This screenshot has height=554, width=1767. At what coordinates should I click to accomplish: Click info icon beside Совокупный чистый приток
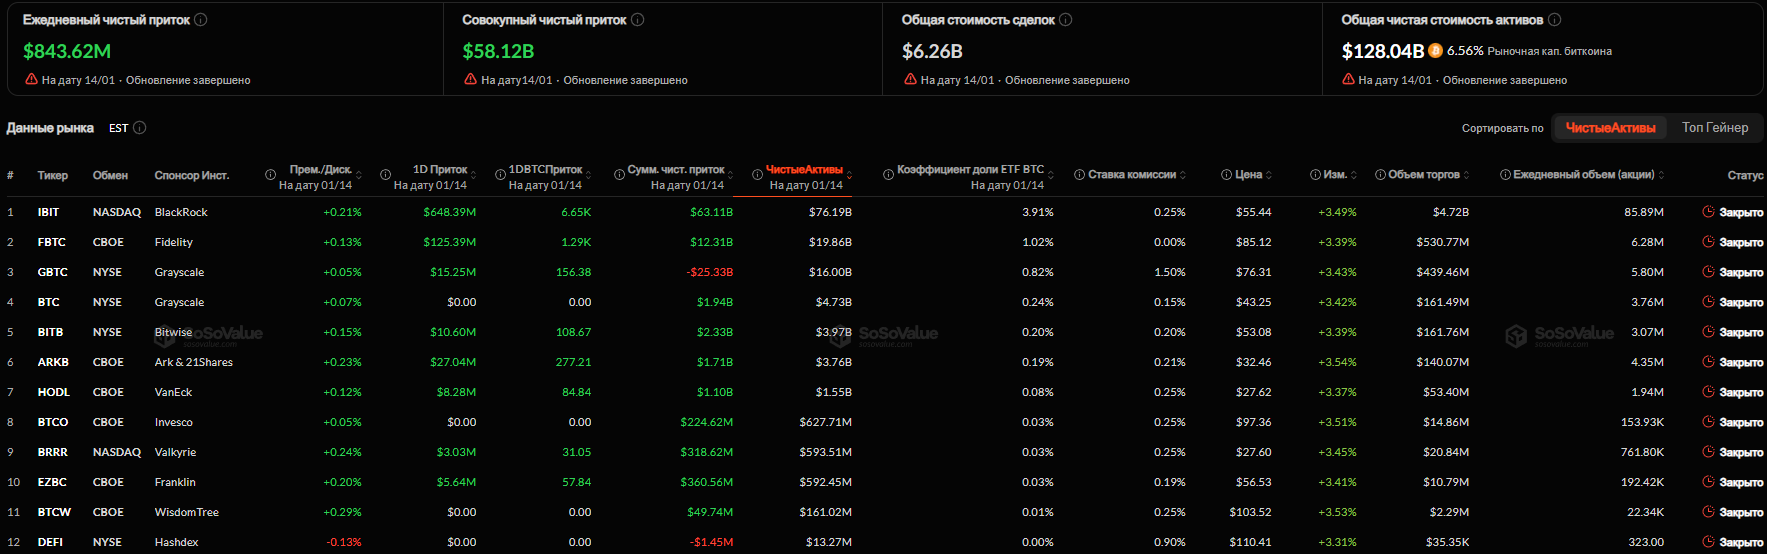click(638, 20)
